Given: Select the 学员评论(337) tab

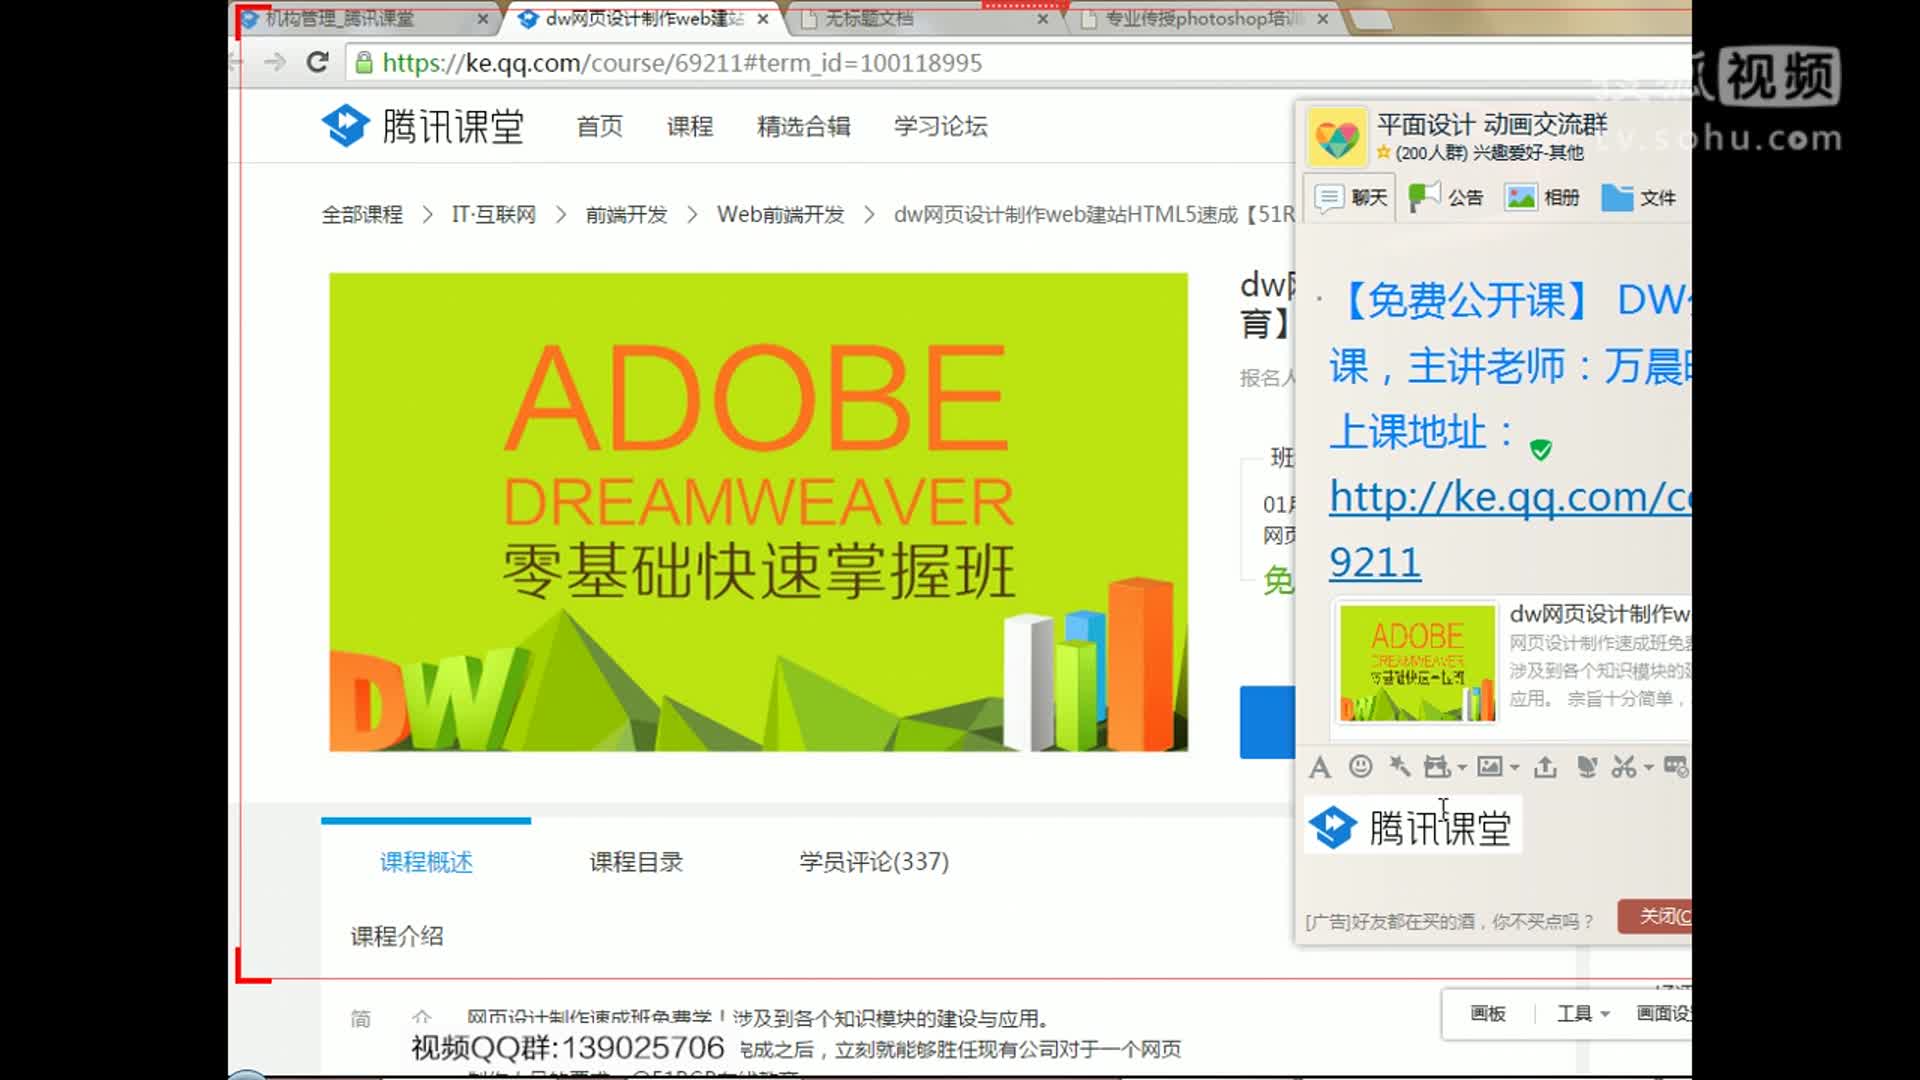Looking at the screenshot, I should coord(874,862).
